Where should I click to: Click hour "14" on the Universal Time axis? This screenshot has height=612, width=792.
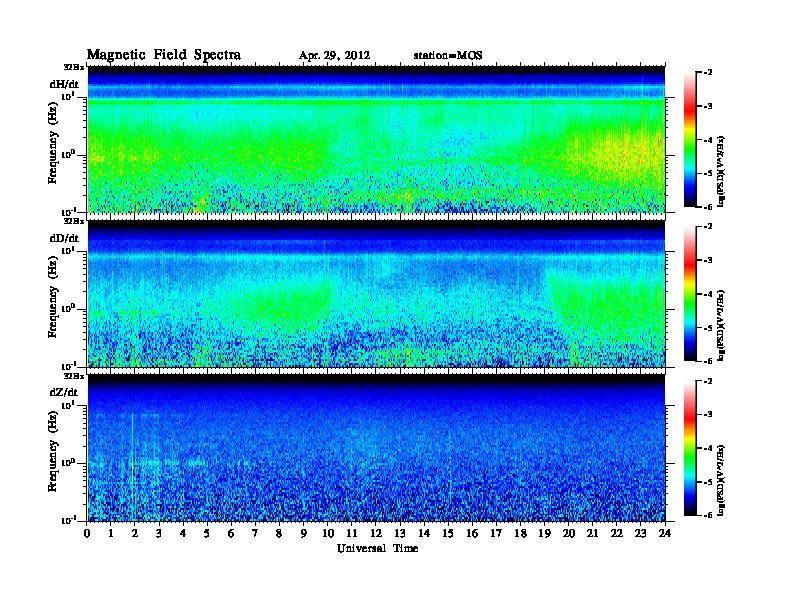coord(424,533)
